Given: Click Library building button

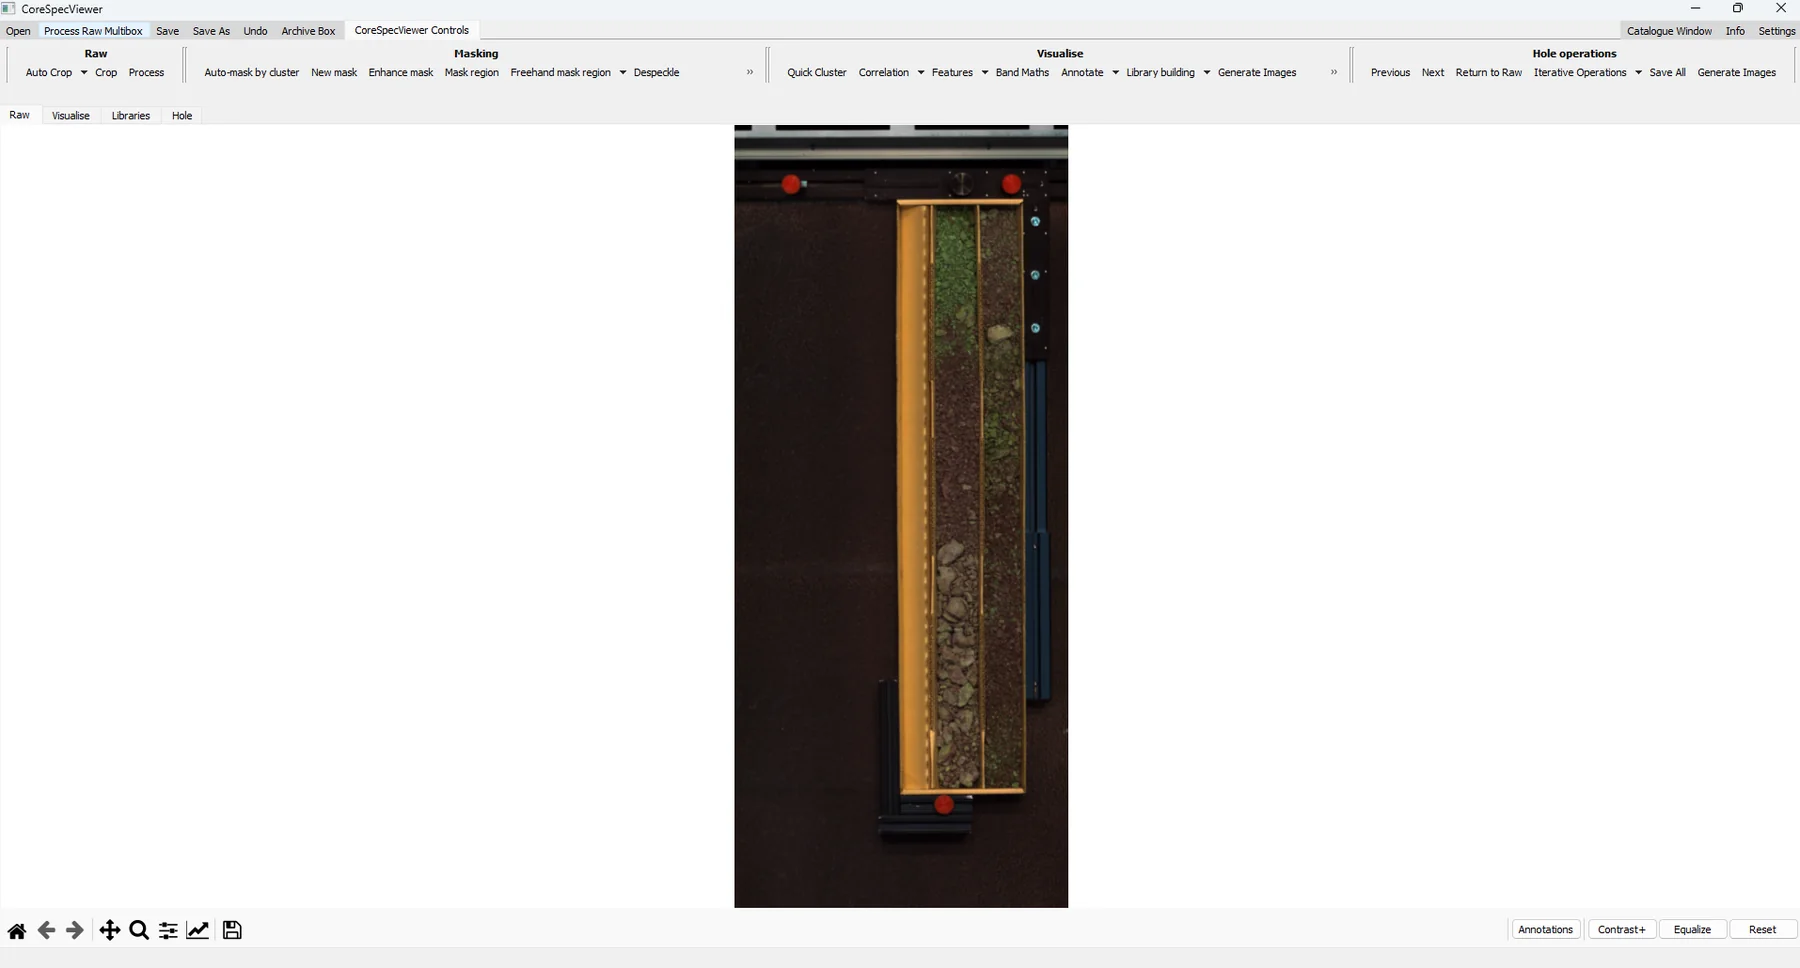Looking at the screenshot, I should coord(1160,73).
